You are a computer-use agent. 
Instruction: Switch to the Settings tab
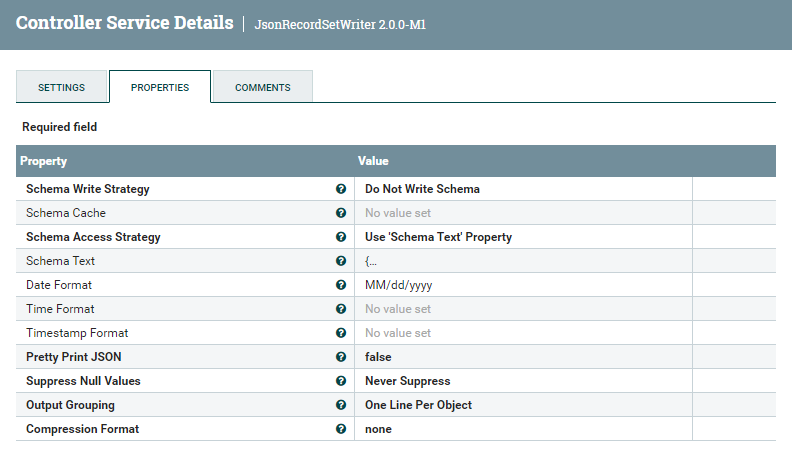coord(61,87)
